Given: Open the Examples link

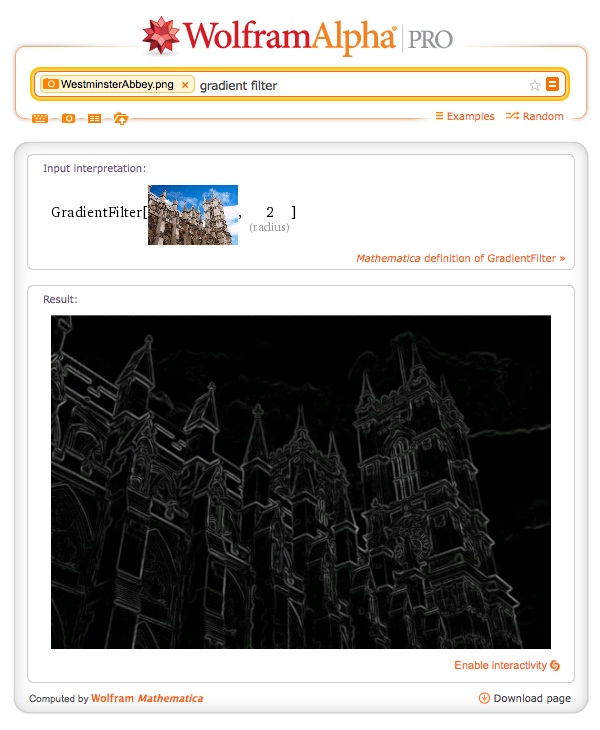Looking at the screenshot, I should 465,116.
